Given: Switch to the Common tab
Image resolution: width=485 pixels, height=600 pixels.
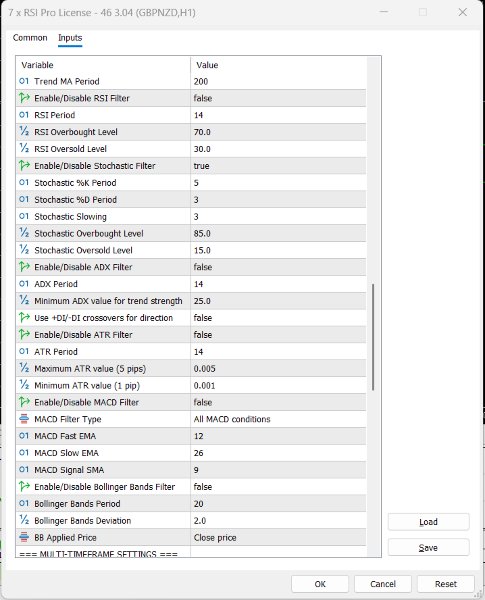Looking at the screenshot, I should [x=30, y=38].
